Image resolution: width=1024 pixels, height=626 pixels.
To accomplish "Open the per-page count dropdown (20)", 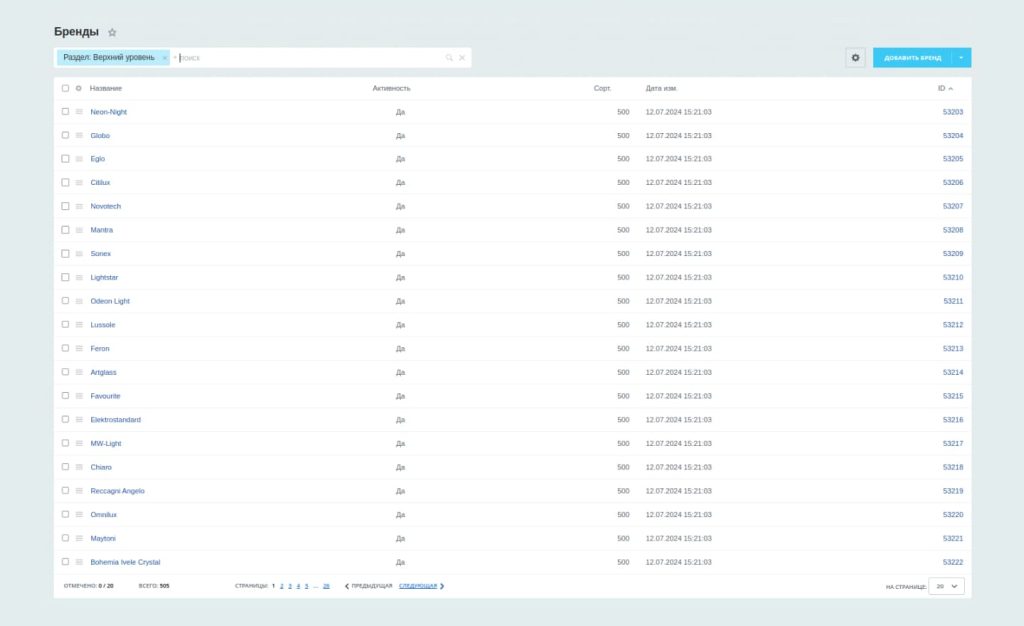I will (x=946, y=586).
